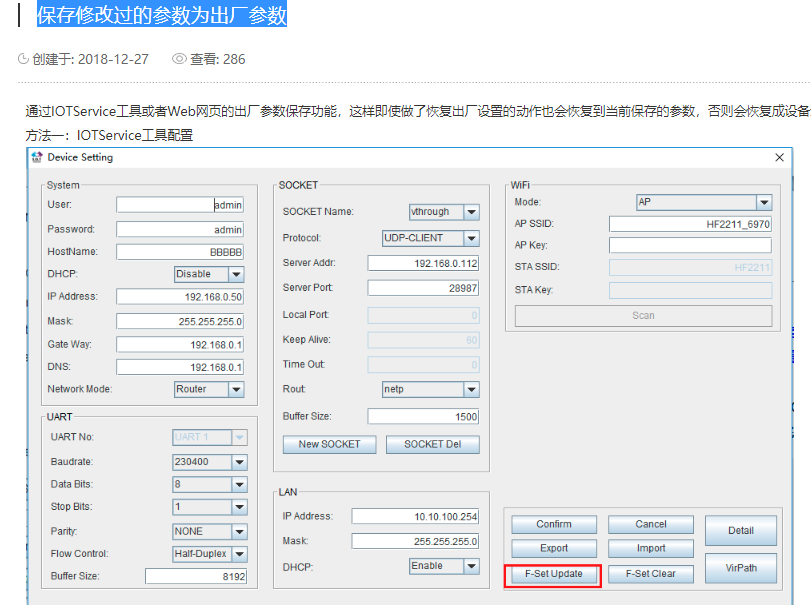Click the Cancel button

click(651, 524)
